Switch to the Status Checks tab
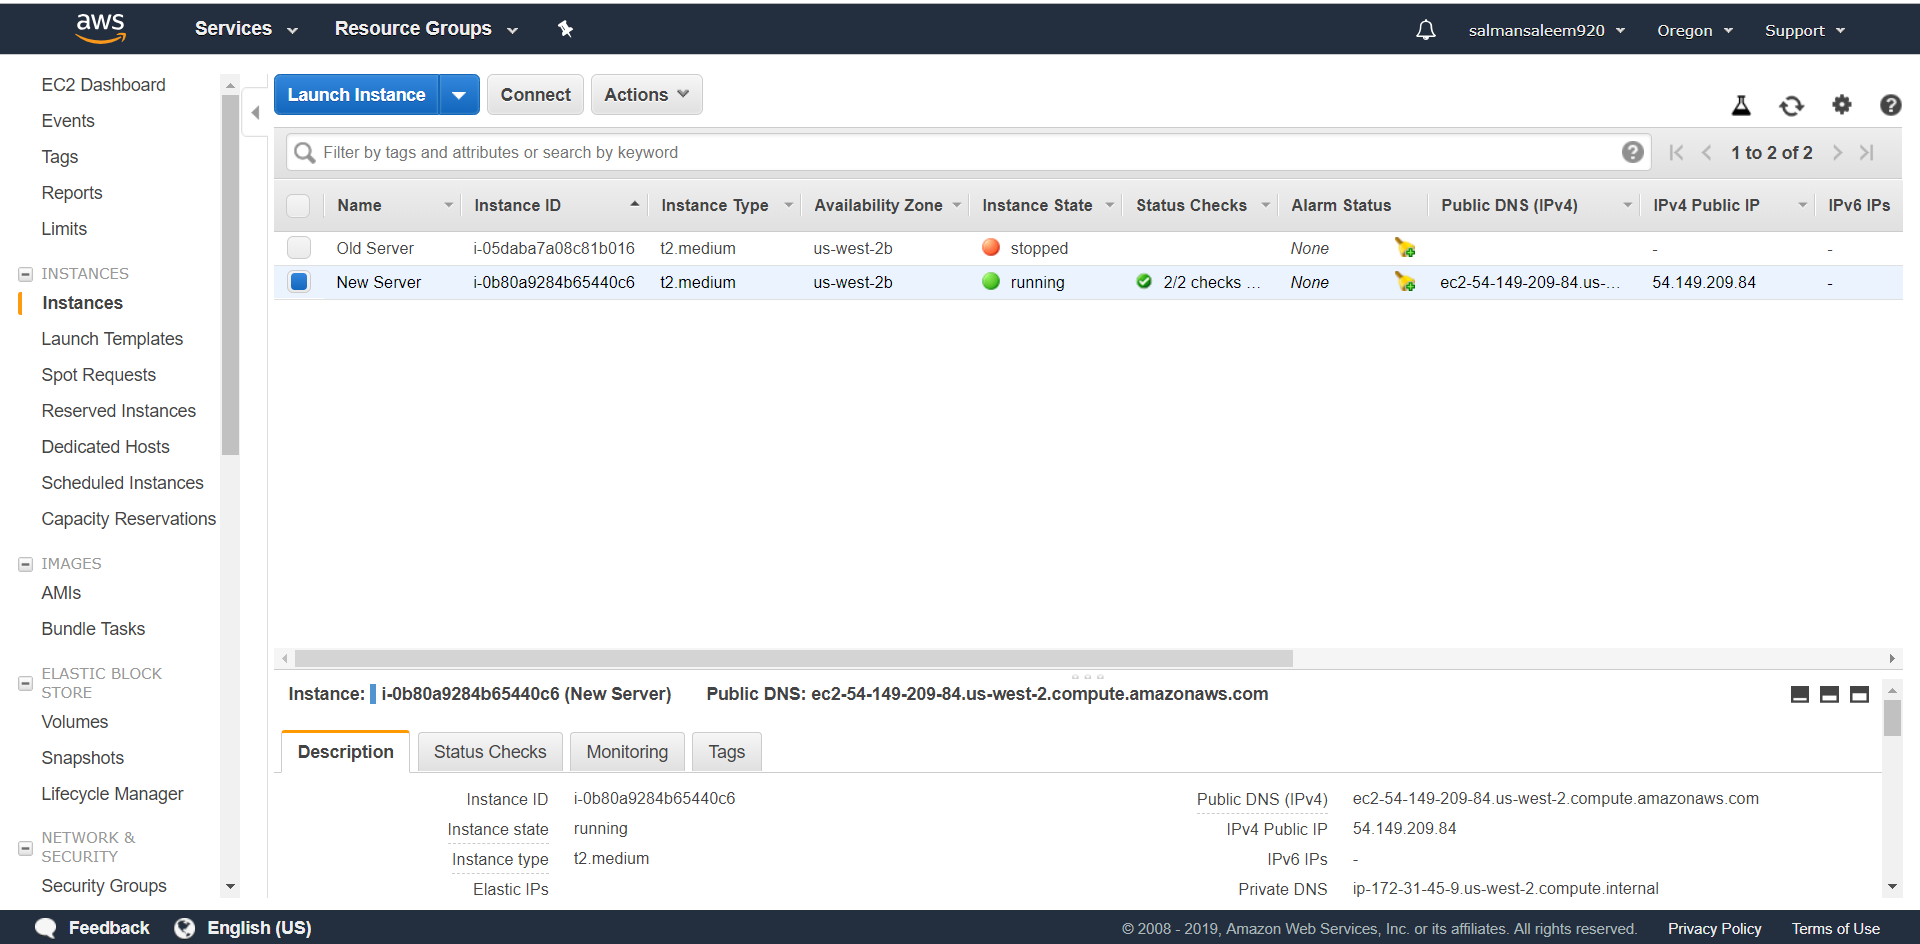 click(x=490, y=752)
